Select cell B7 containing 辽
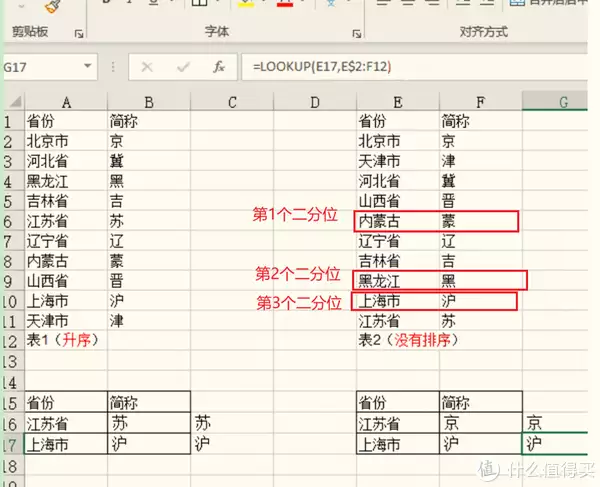Viewport: 600px width, 487px height. tap(149, 241)
